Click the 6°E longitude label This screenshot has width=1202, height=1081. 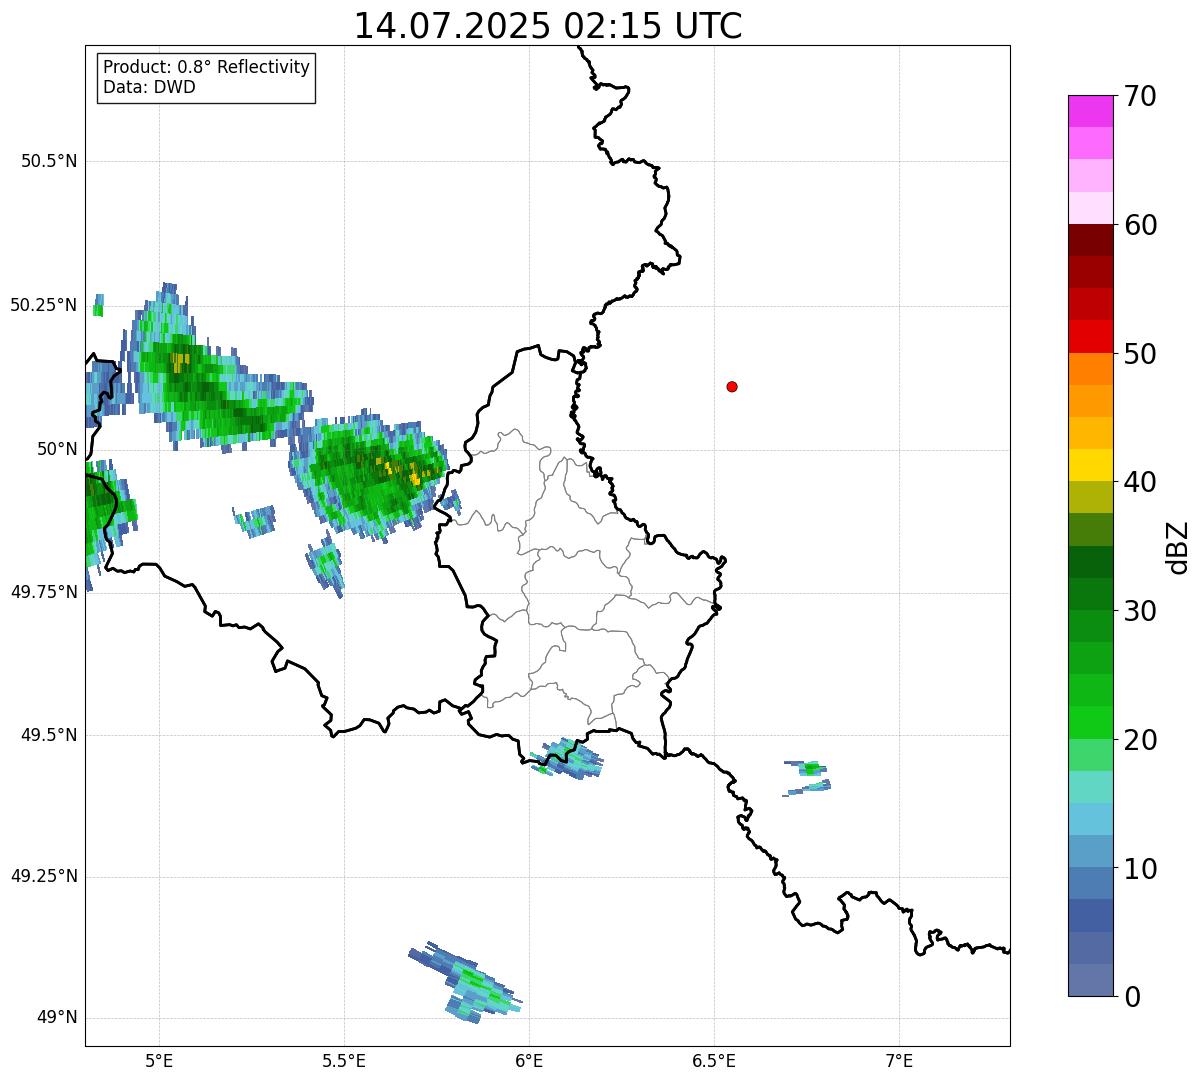click(x=529, y=1061)
